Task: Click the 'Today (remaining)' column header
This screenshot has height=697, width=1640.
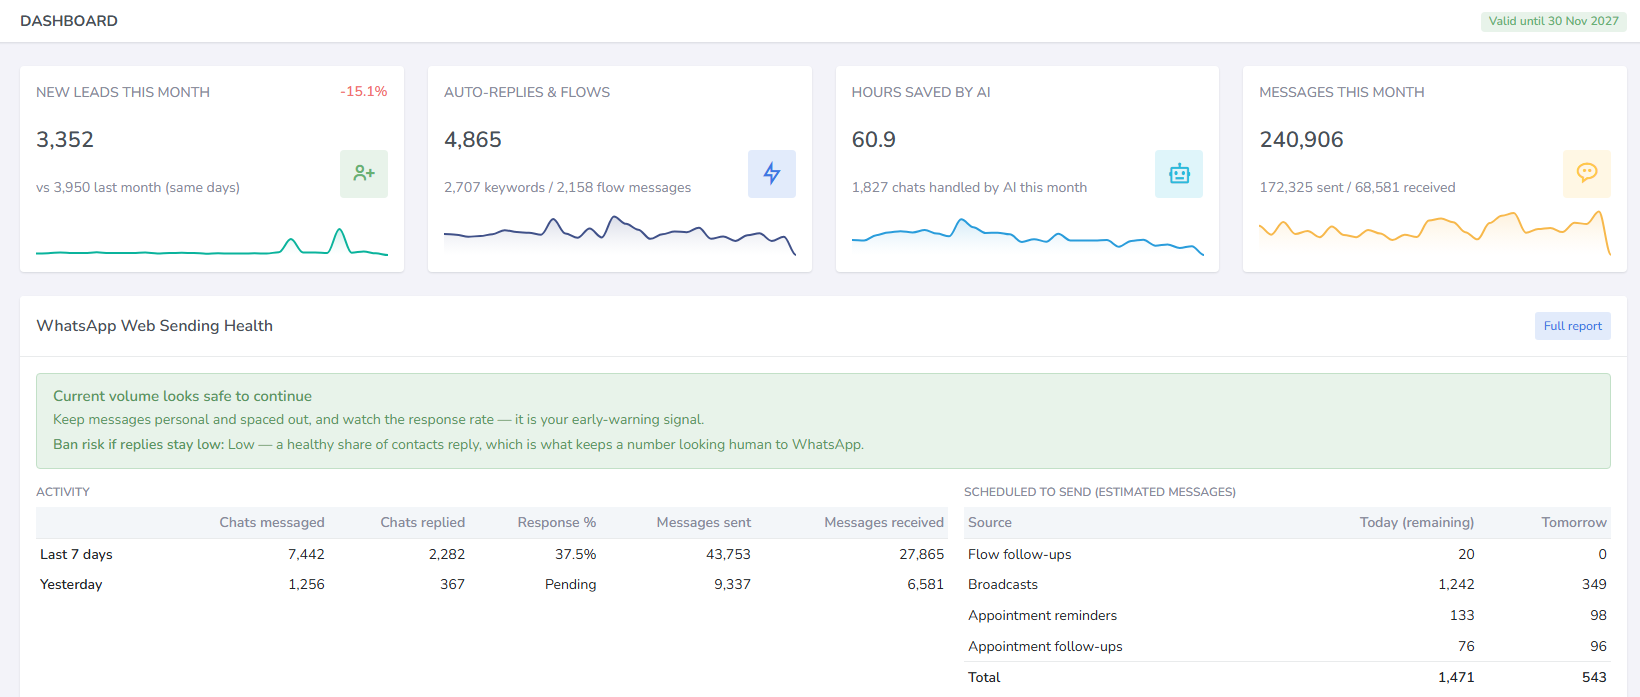Action: 1417,522
